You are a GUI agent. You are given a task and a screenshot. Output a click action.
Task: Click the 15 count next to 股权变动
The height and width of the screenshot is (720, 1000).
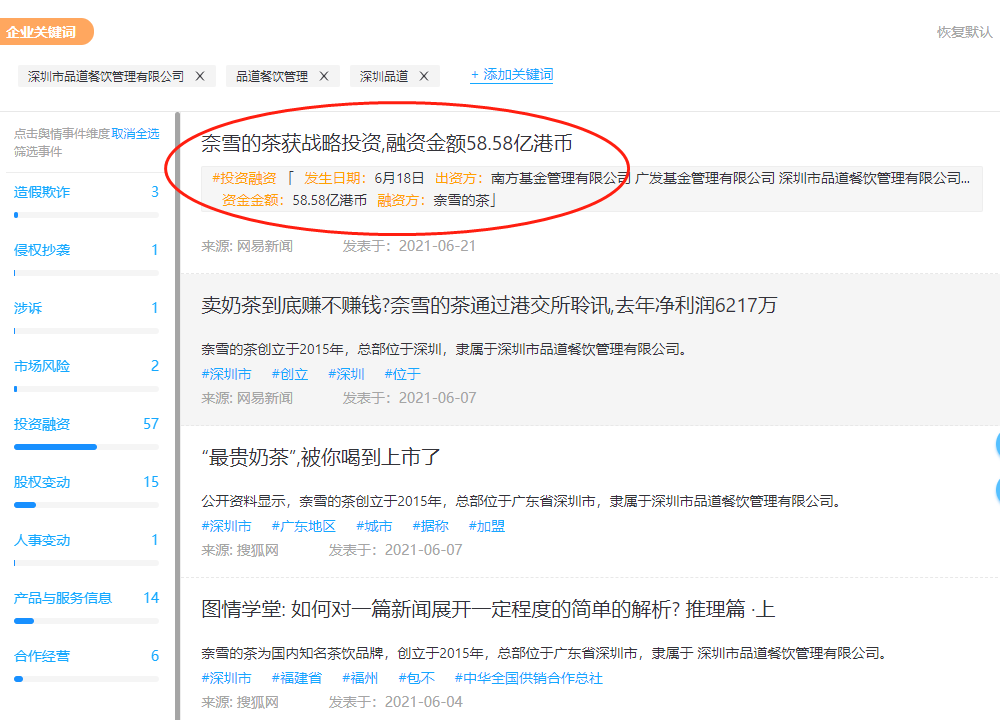pyautogui.click(x=151, y=482)
